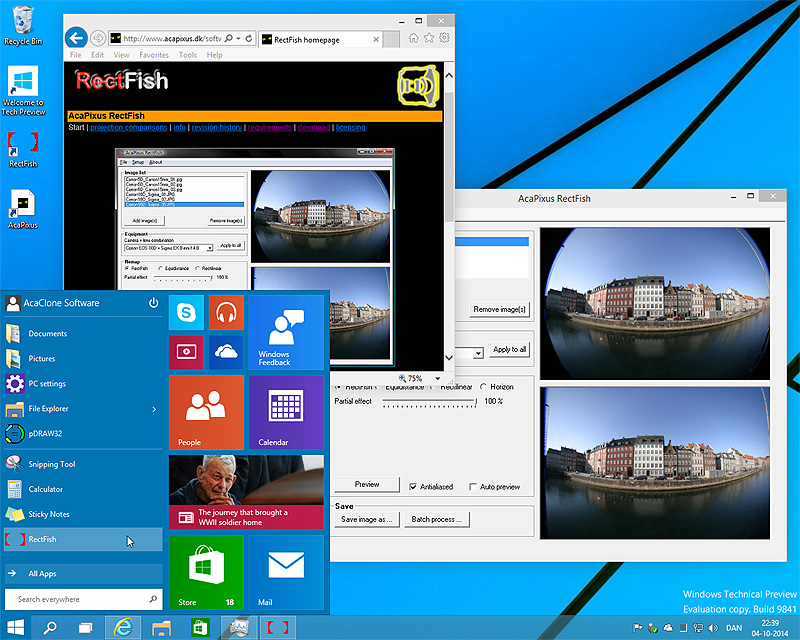This screenshot has height=640, width=800.
Task: Open taskbar Search magnifier
Action: [x=50, y=628]
